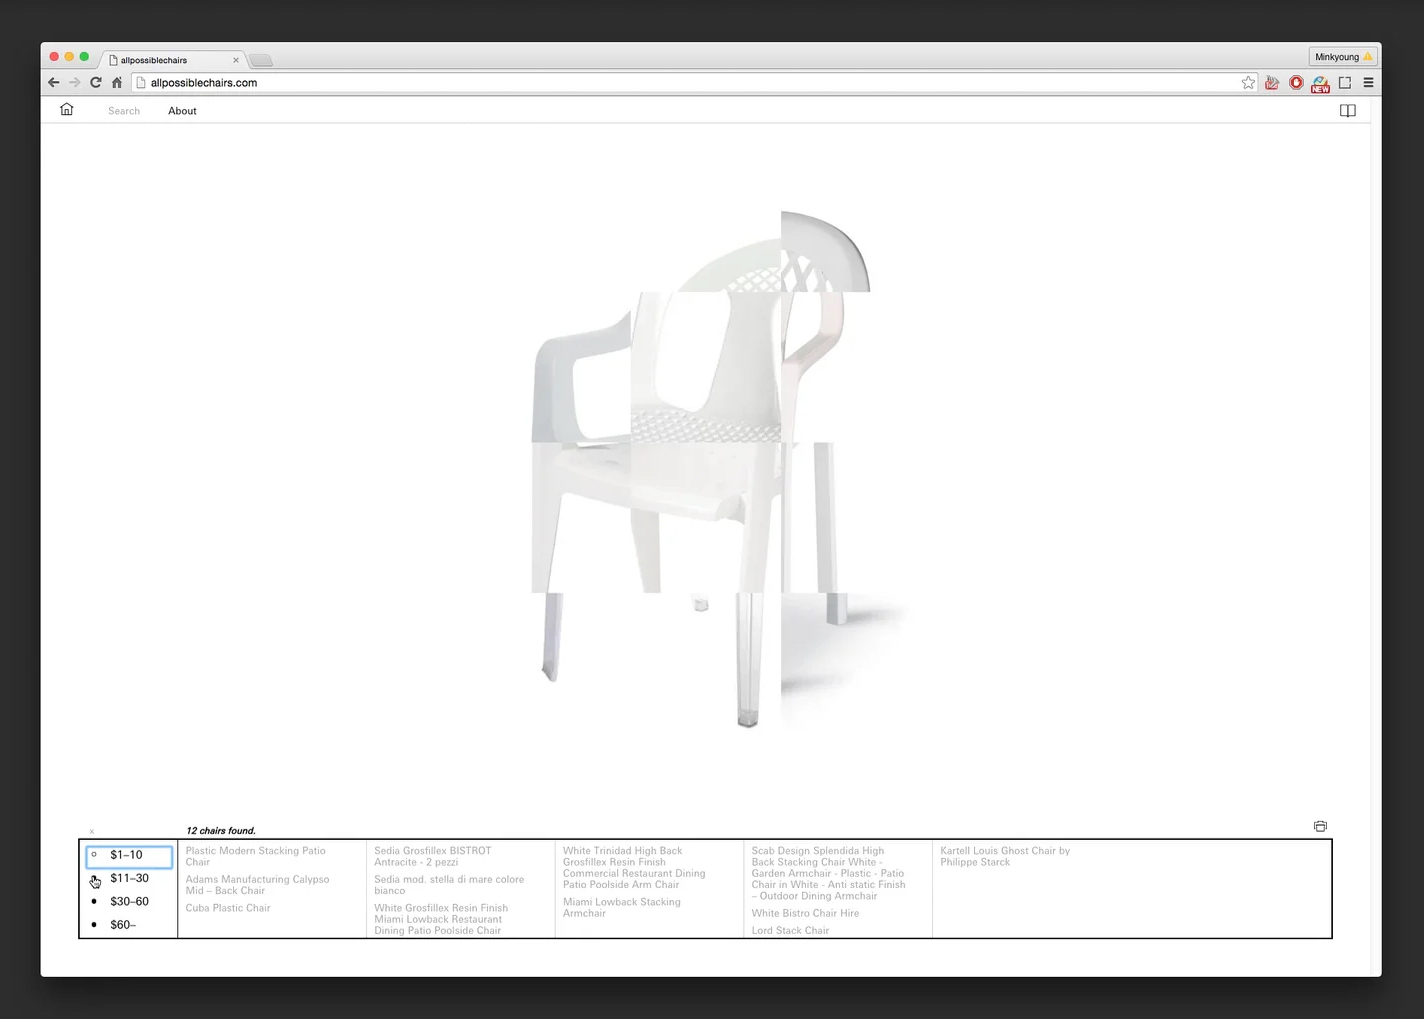Select the home icon in the site navigation
Screen dimensions: 1424x1019
tap(66, 110)
